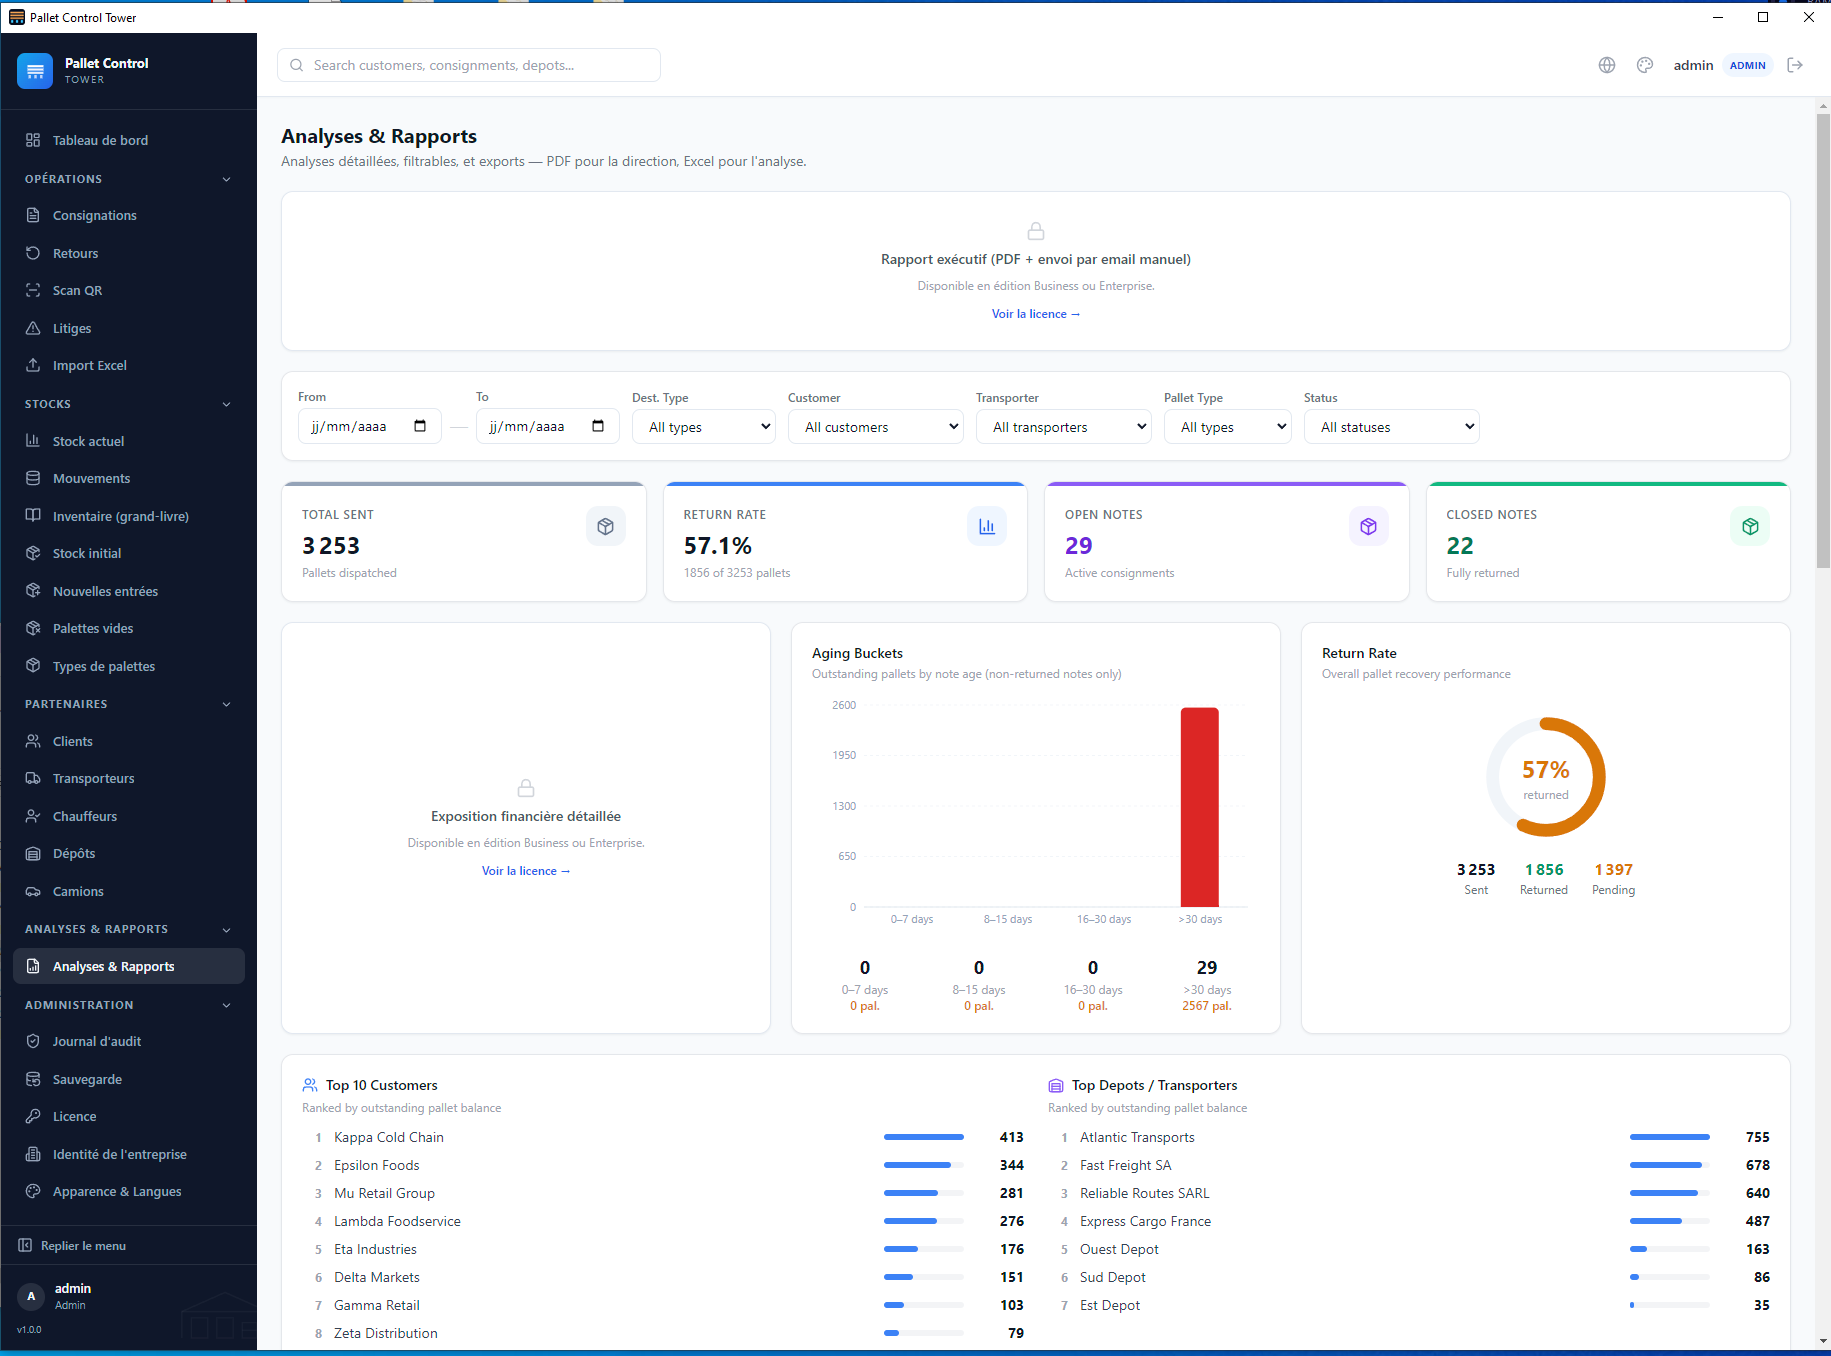1831x1356 pixels.
Task: Click the red >30 days bar
Action: point(1200,808)
